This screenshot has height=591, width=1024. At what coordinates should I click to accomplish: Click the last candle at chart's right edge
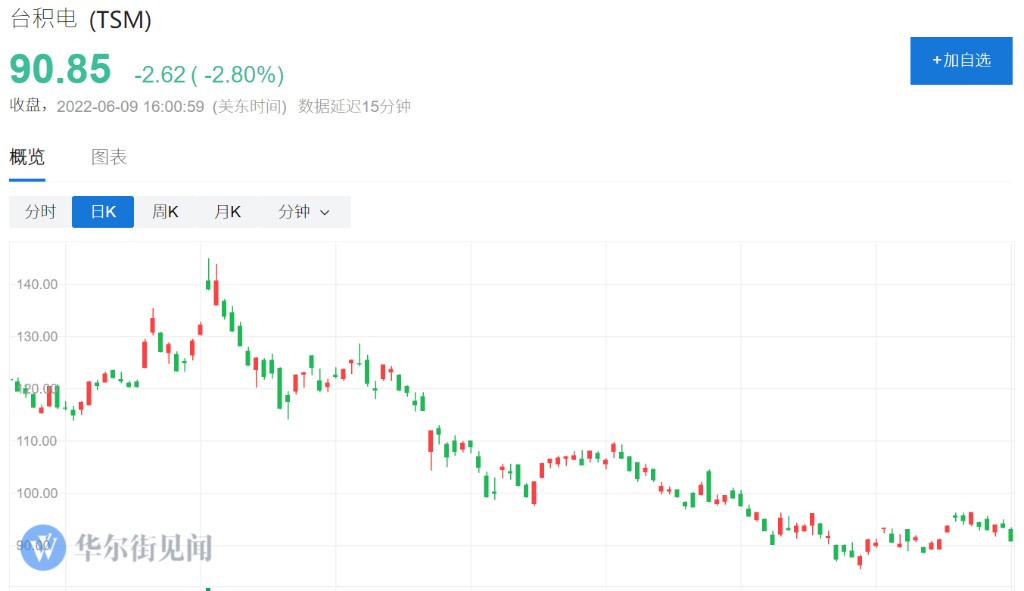point(1011,534)
